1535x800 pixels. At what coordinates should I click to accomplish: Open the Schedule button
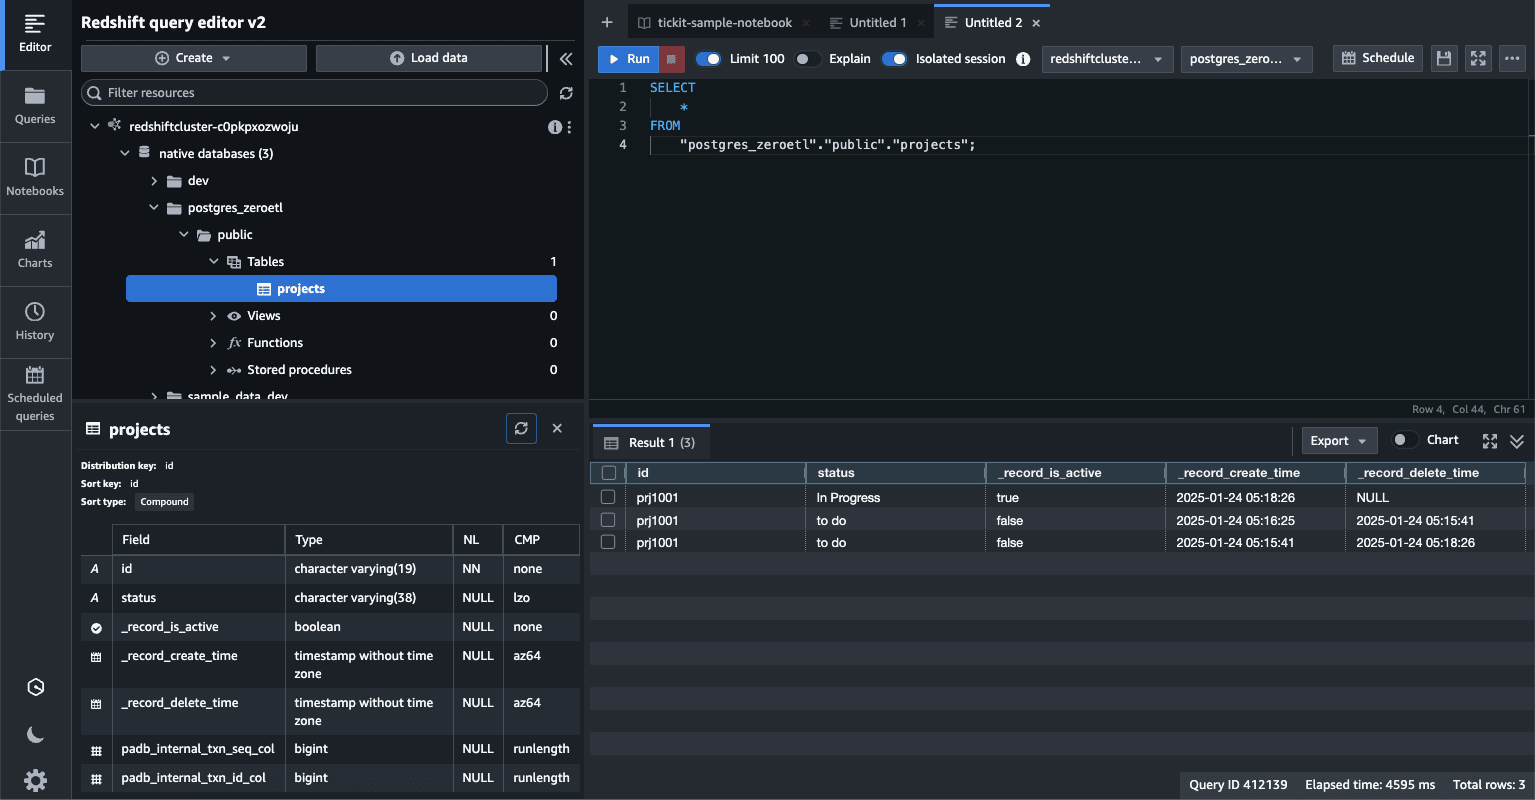[1377, 58]
